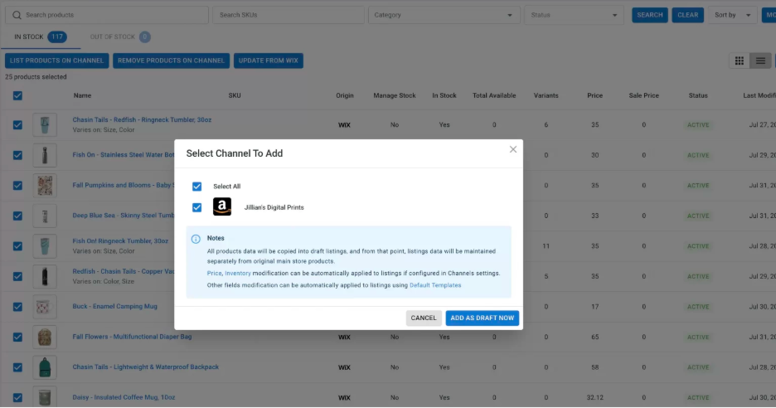776x408 pixels.
Task: Click the Variants column header
Action: (546, 96)
